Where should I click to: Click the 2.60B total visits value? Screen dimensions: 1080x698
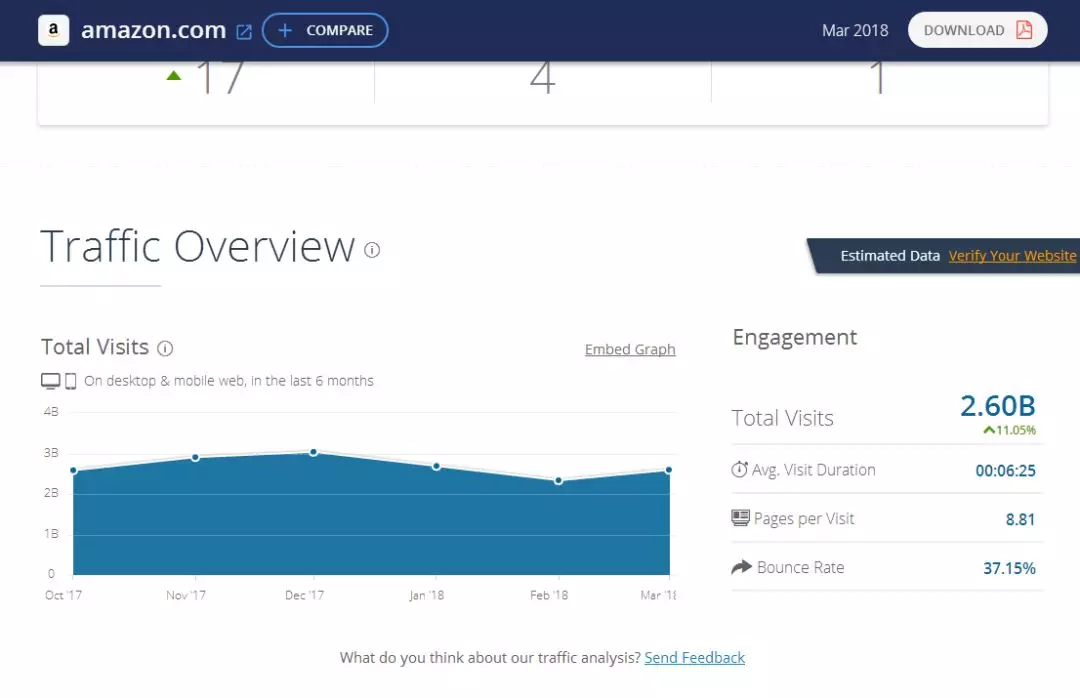997,406
